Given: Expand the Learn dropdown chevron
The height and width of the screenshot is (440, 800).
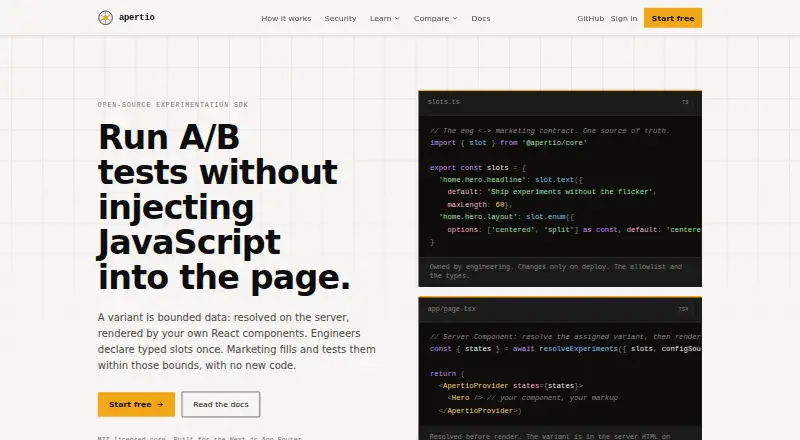Looking at the screenshot, I should pos(397,18).
